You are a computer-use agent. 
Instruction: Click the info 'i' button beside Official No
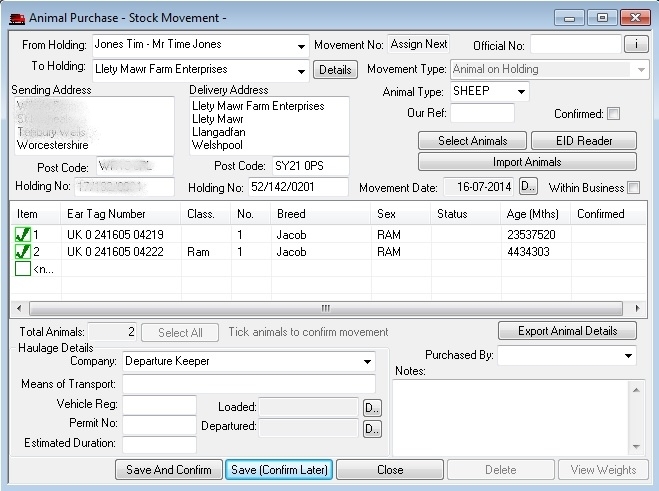pyautogui.click(x=636, y=44)
